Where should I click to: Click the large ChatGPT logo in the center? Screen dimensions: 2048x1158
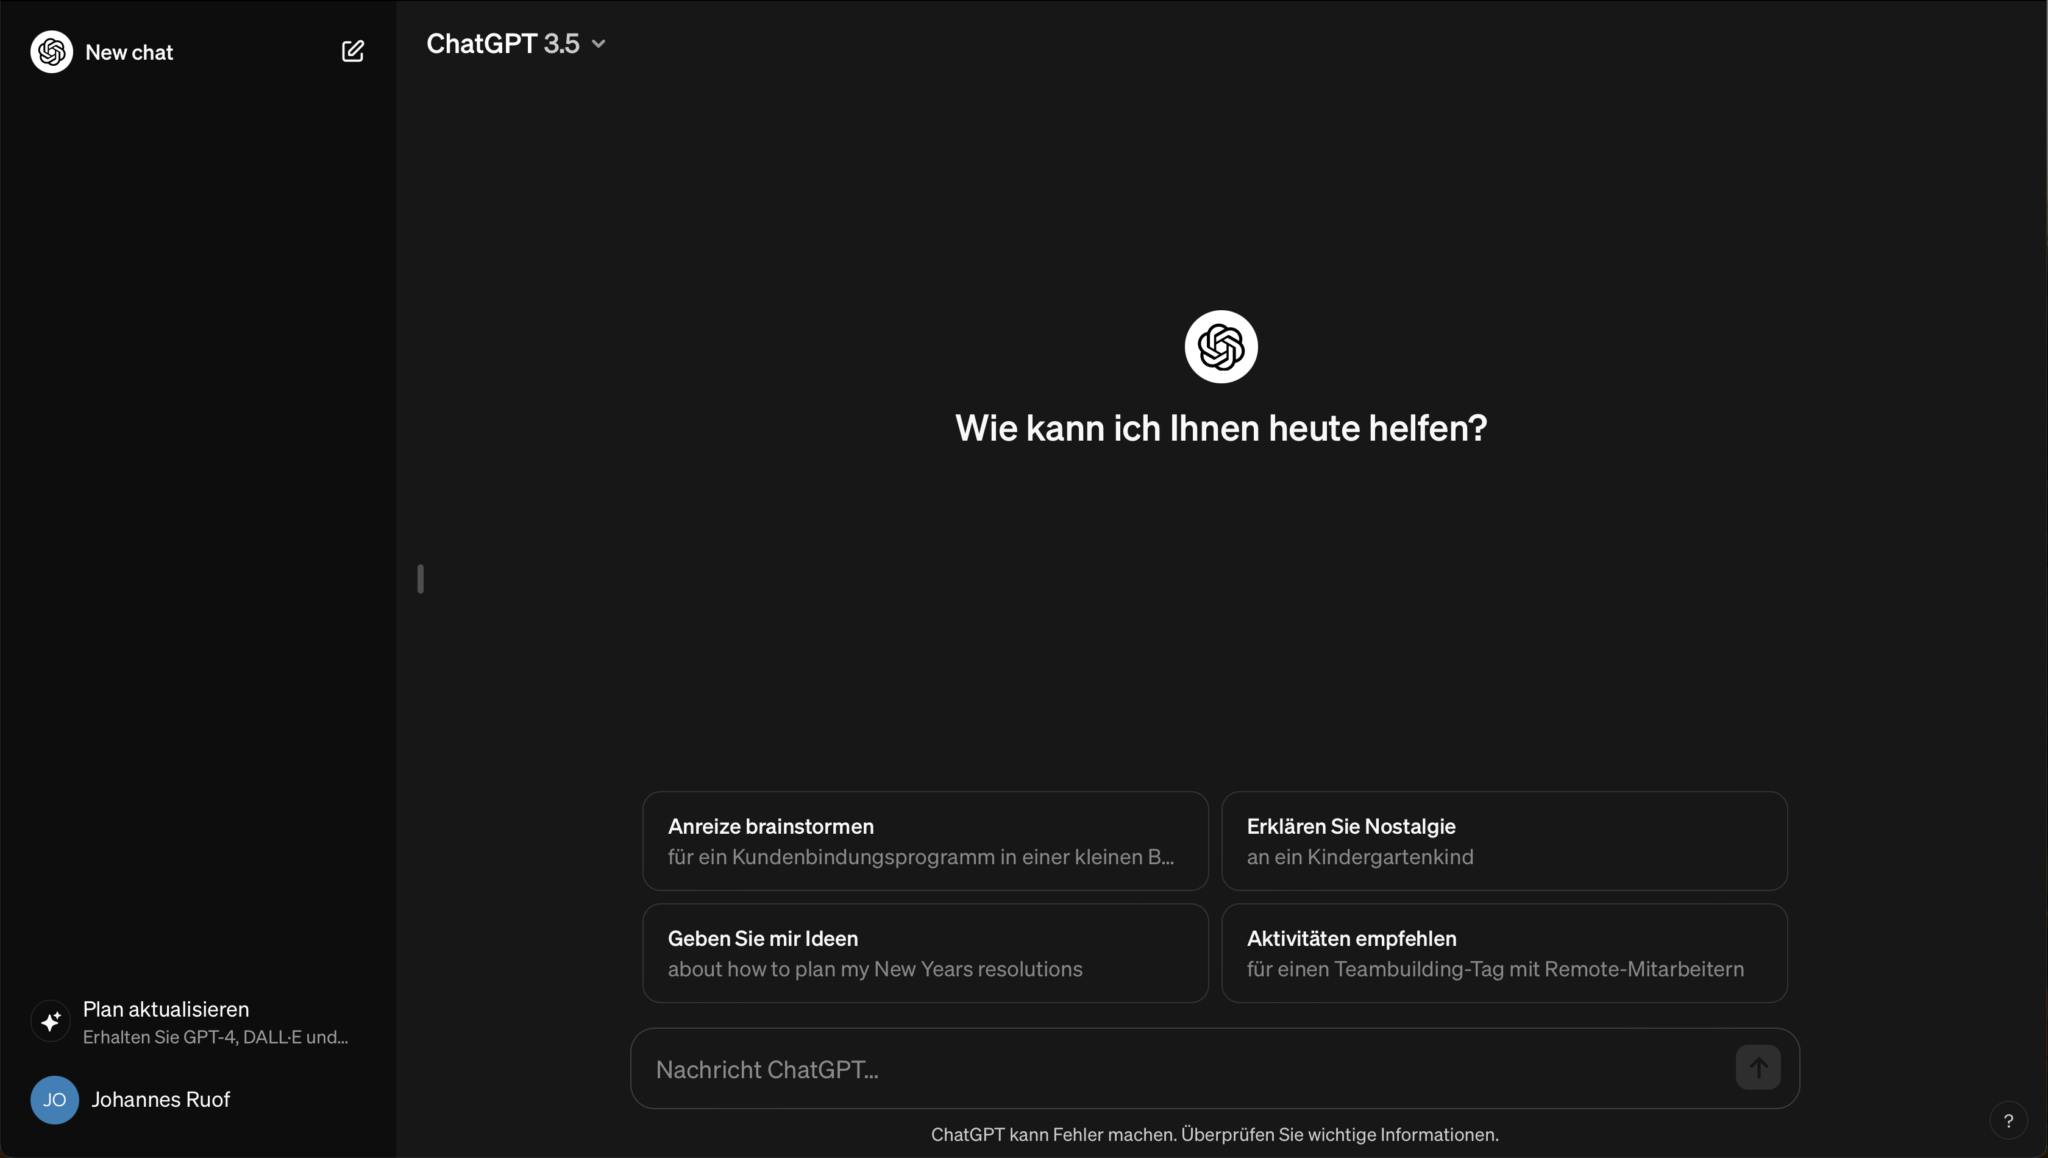[x=1221, y=346]
